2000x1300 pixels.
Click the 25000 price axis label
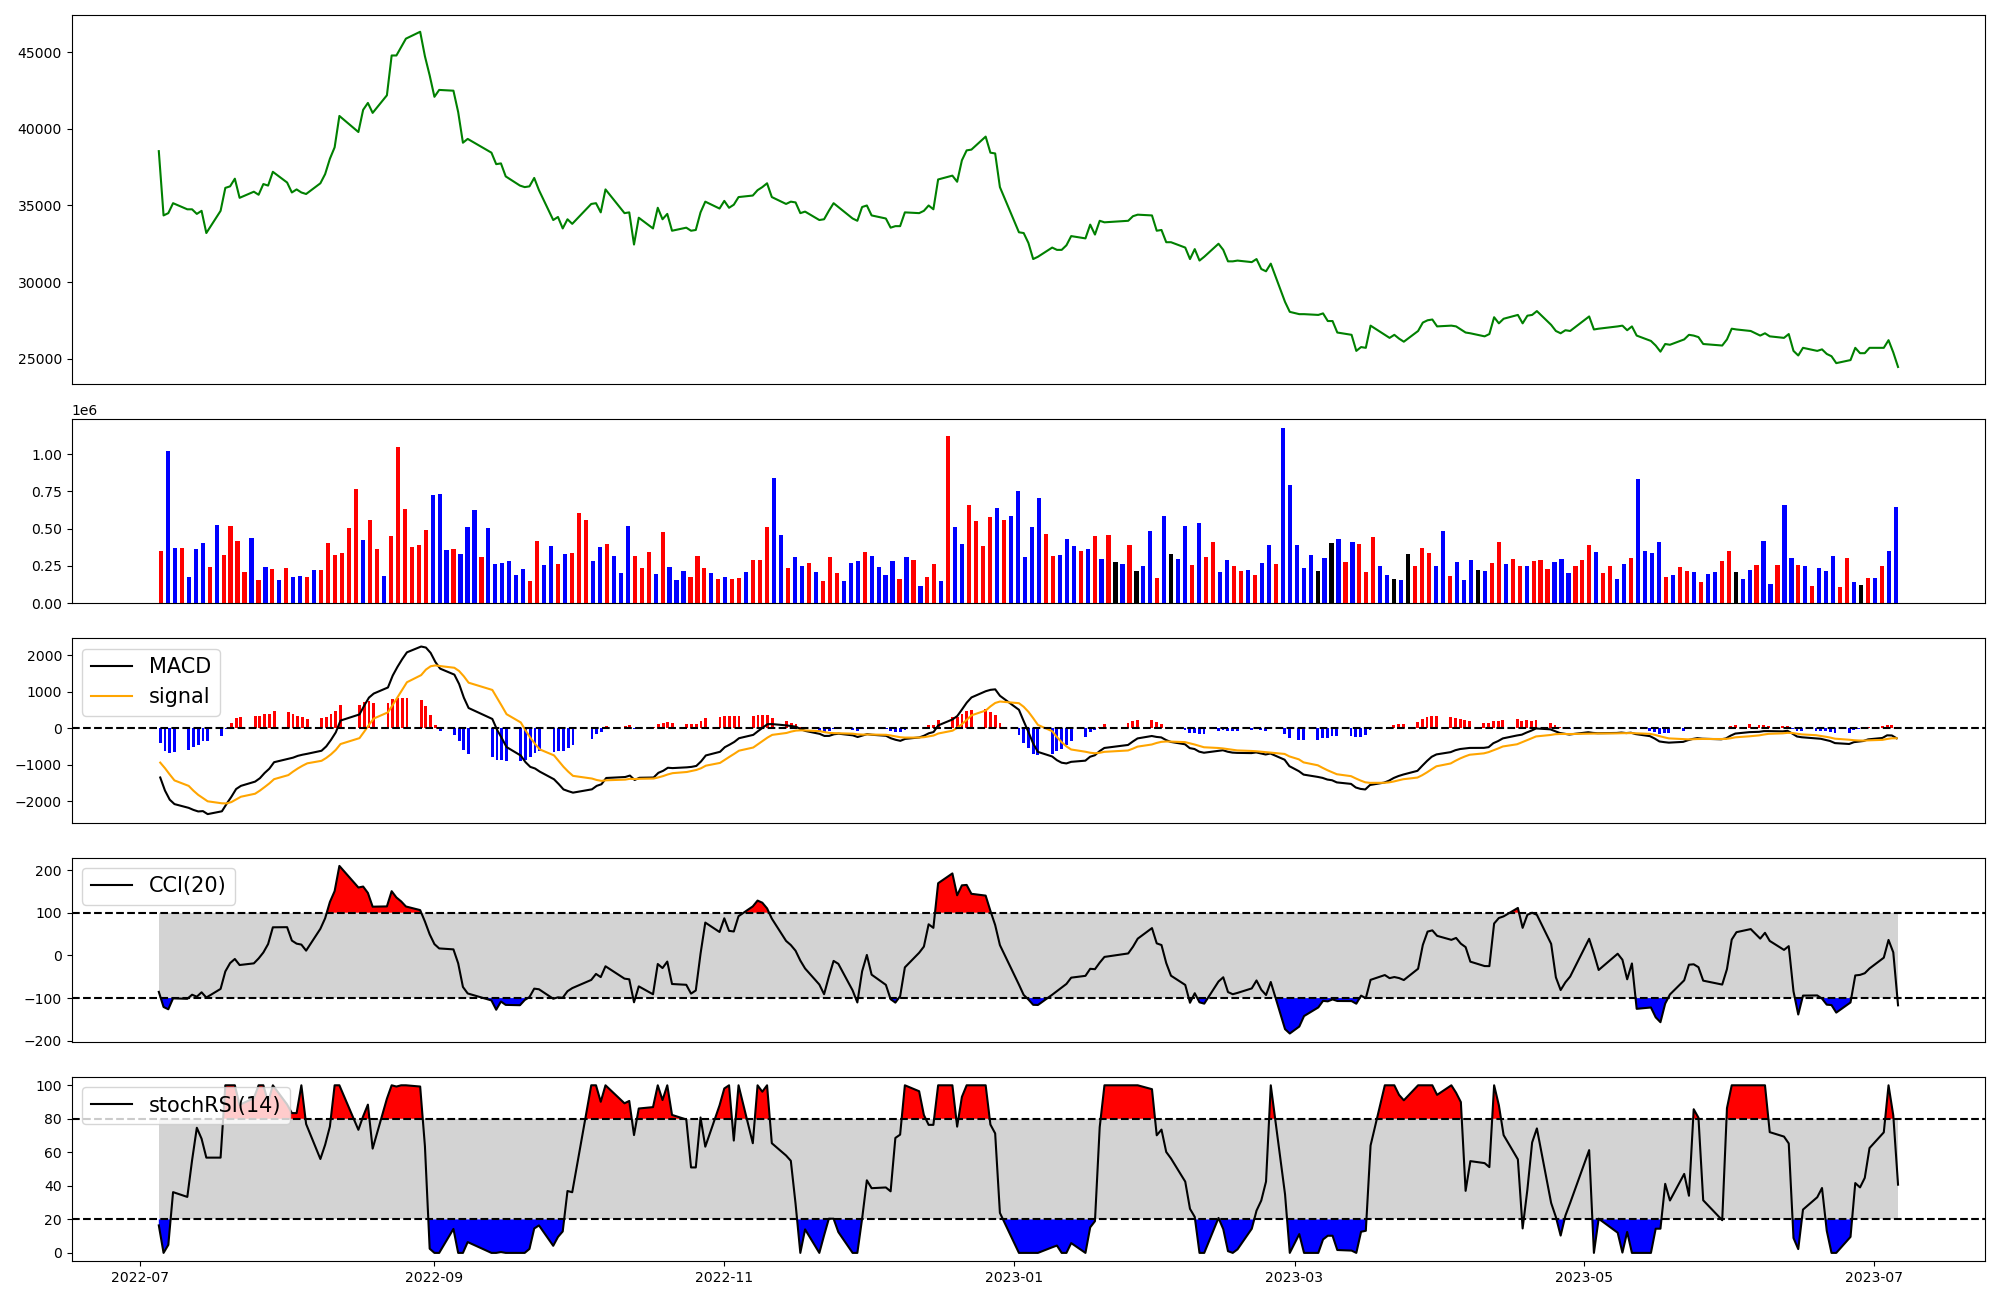click(x=40, y=360)
